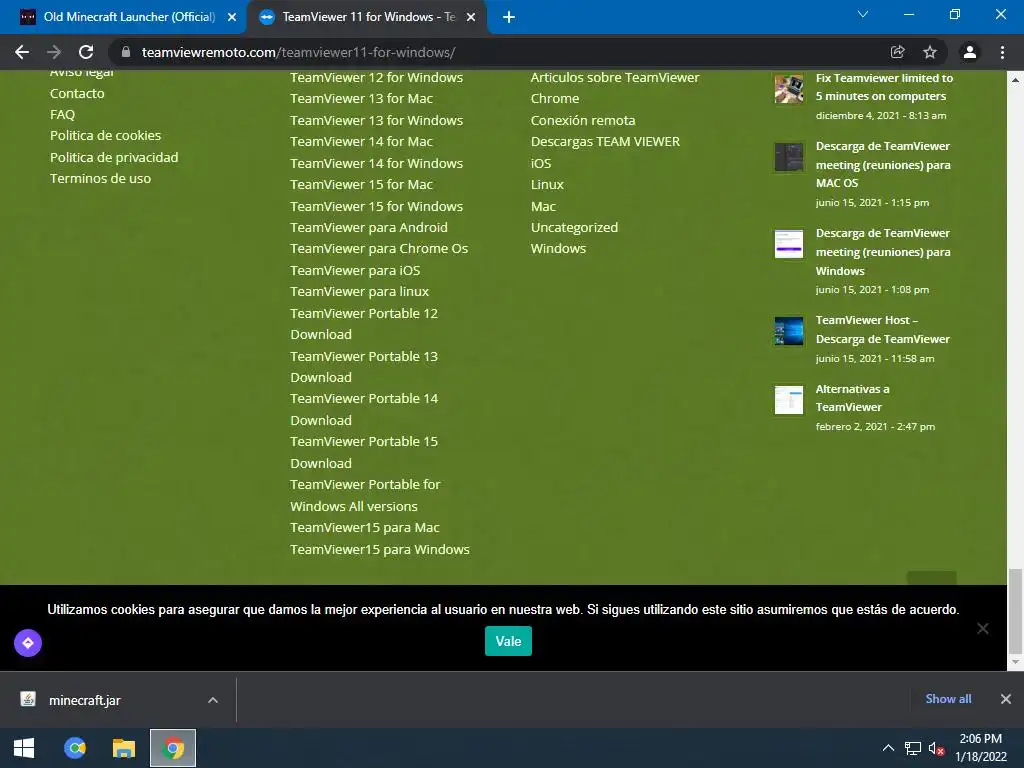Open Descargas TEAM VIEWER category

pyautogui.click(x=605, y=142)
